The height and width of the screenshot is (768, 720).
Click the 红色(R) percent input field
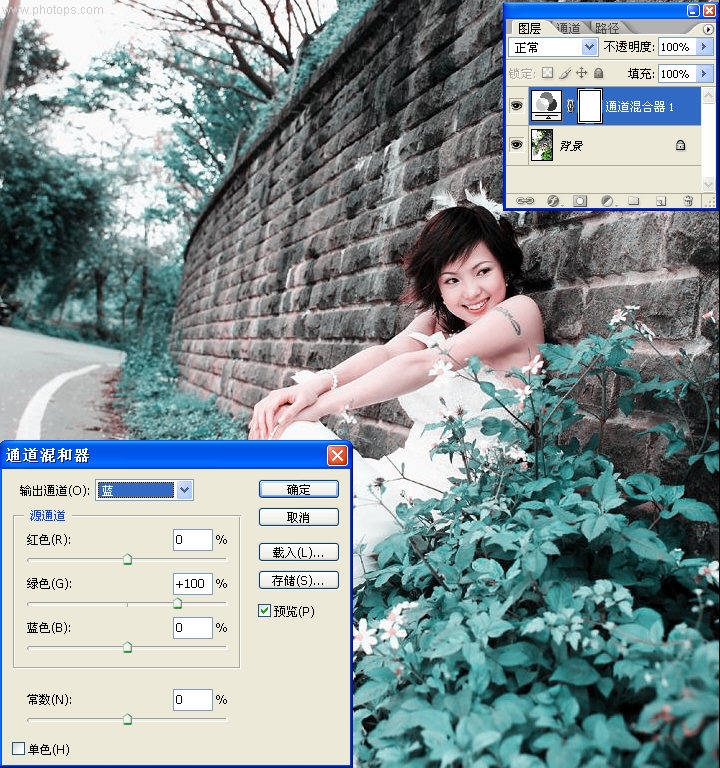tap(193, 540)
